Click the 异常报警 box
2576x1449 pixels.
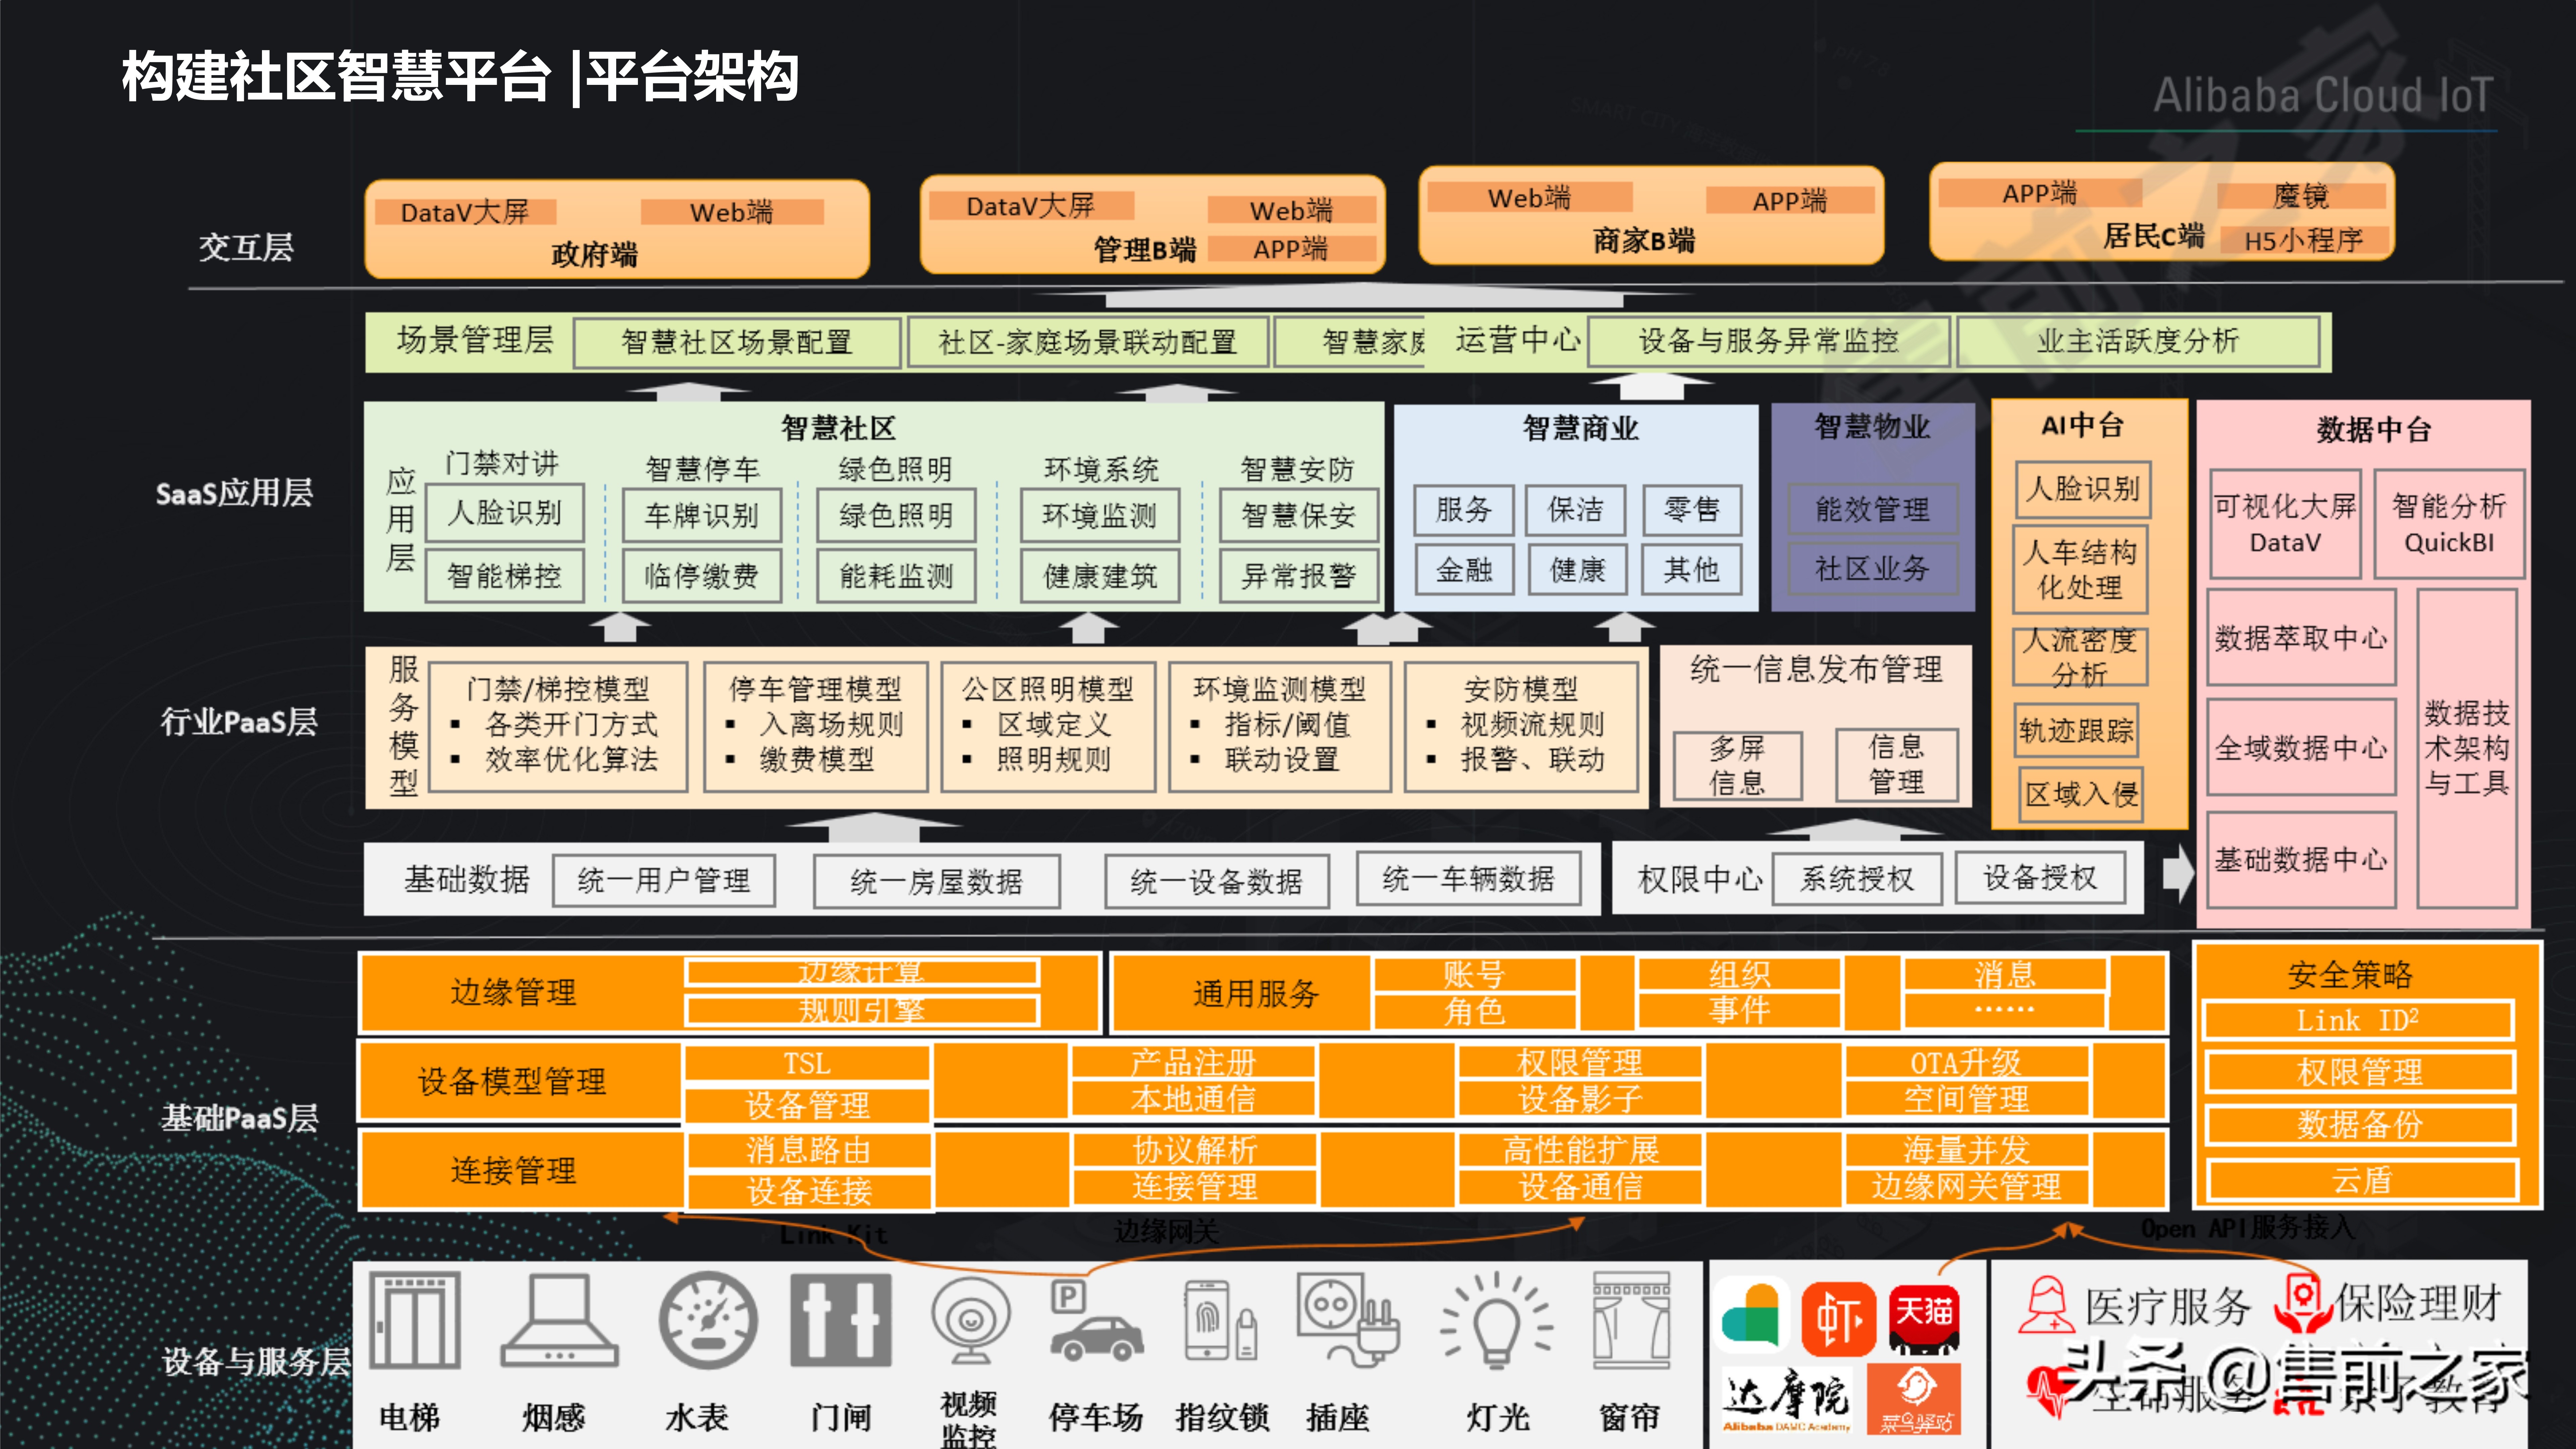(x=1299, y=576)
